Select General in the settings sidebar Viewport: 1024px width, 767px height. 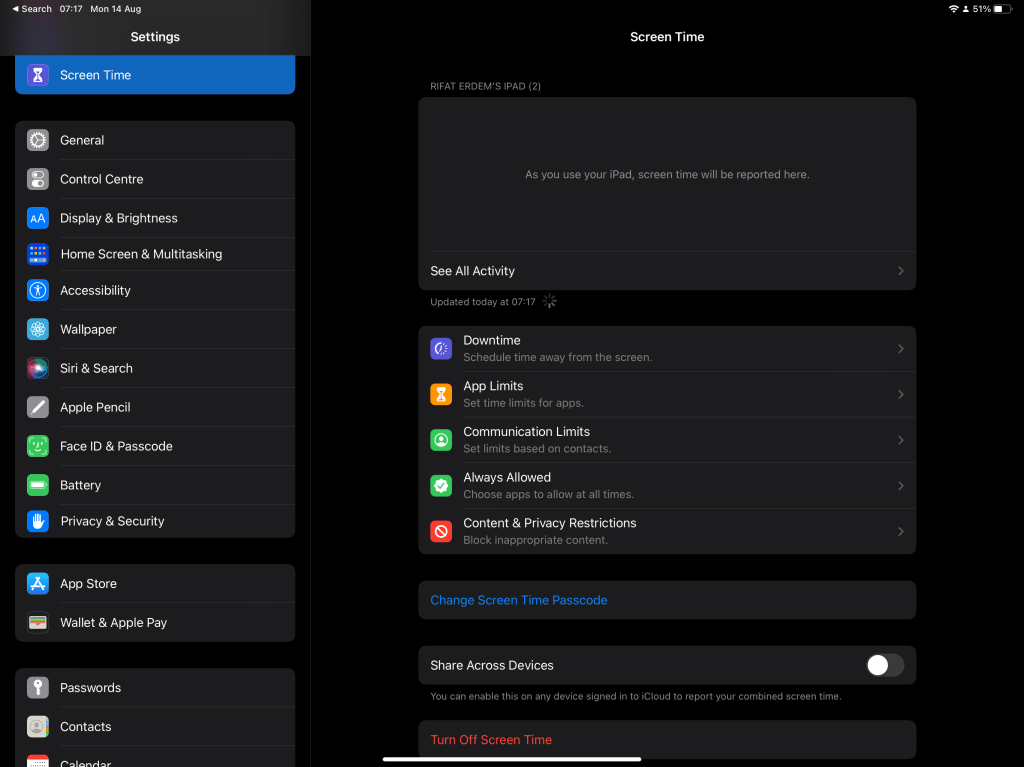[155, 140]
